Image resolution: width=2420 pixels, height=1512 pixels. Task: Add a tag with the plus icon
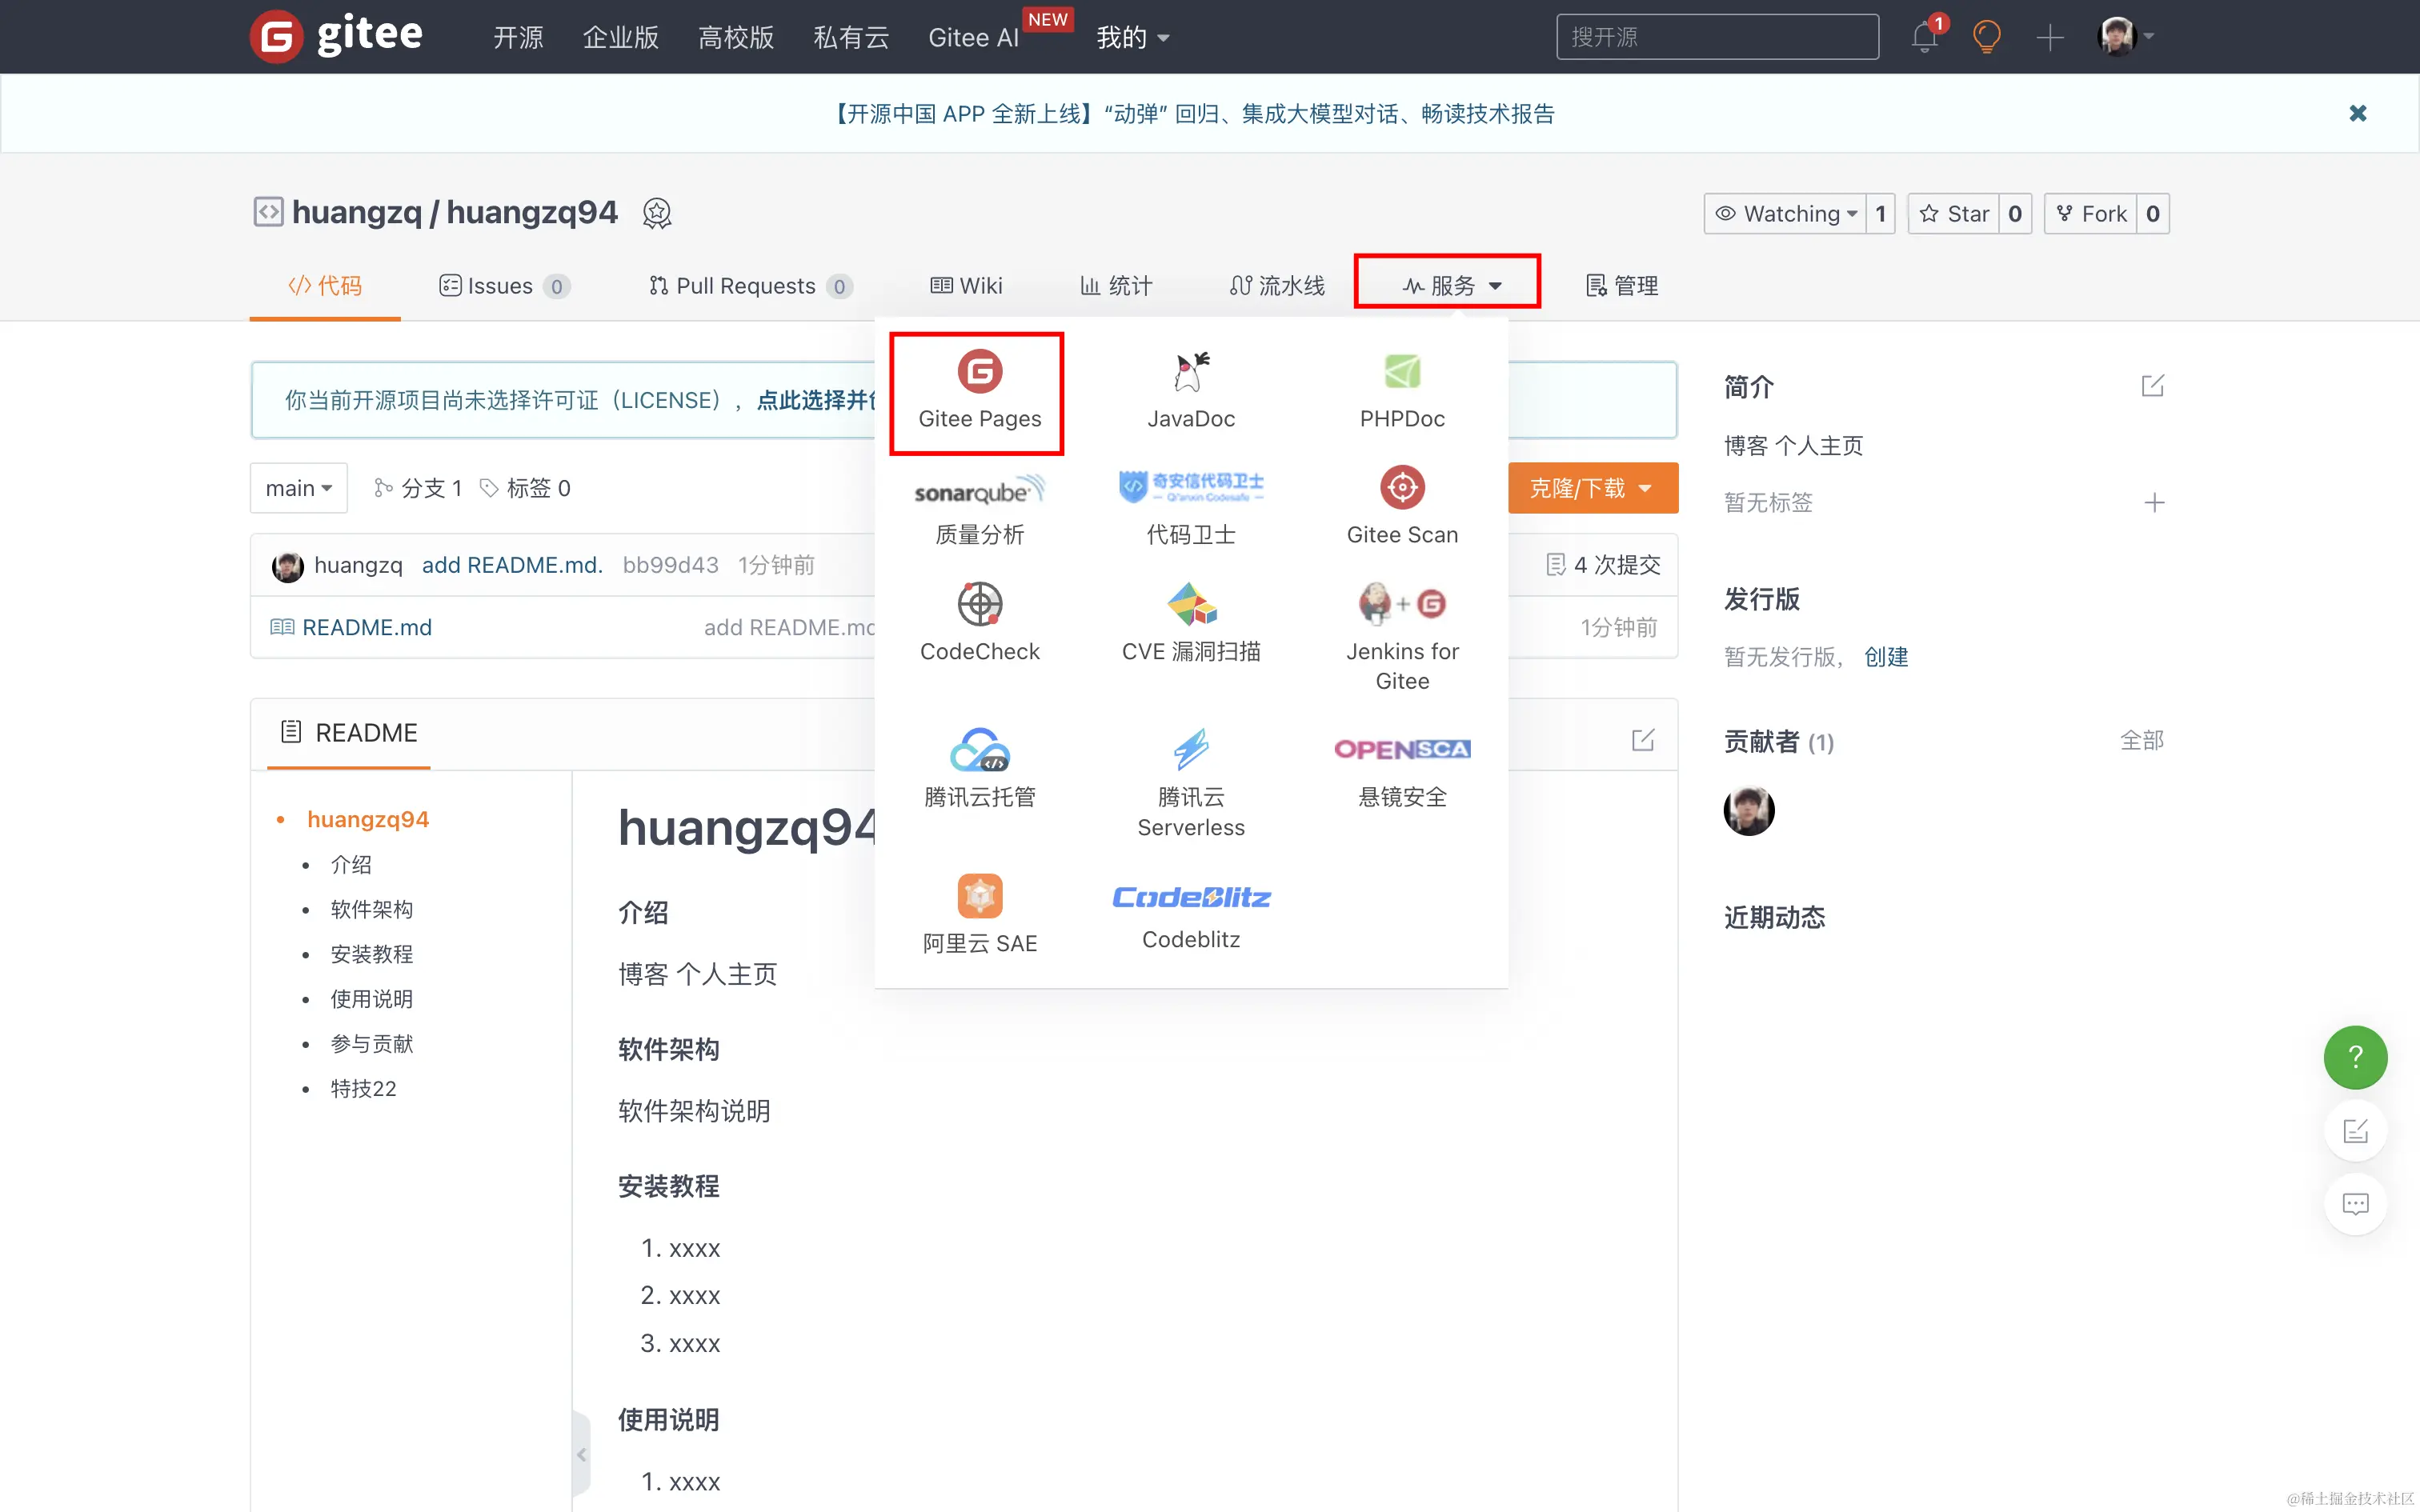click(2154, 502)
